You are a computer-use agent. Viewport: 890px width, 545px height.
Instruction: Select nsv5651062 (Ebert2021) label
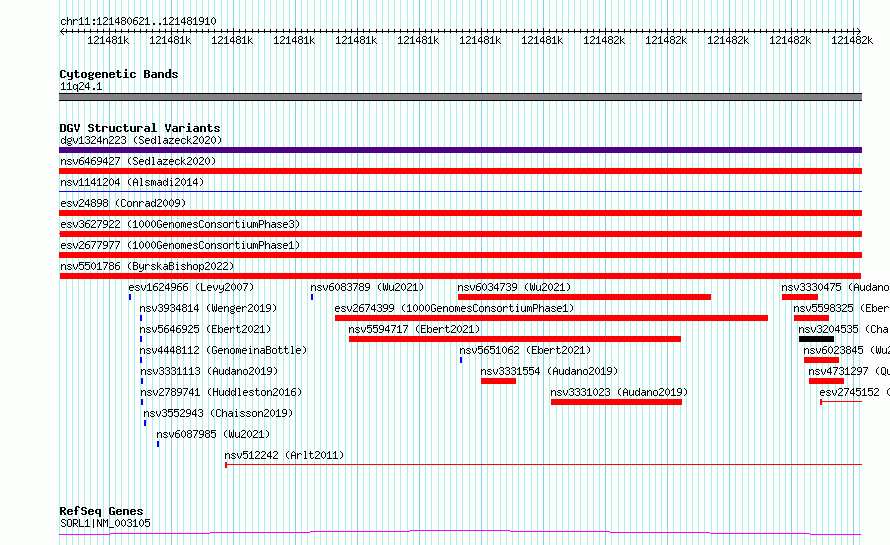[525, 350]
